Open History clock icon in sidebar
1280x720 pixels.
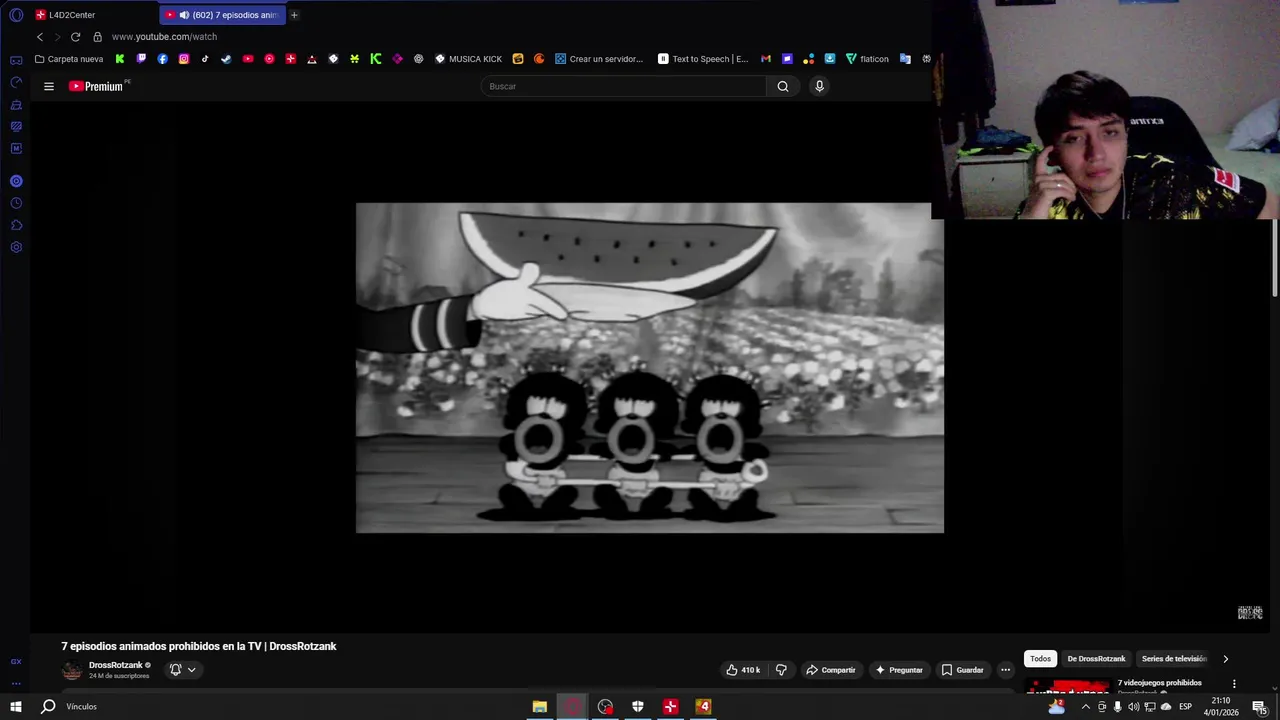[x=16, y=203]
